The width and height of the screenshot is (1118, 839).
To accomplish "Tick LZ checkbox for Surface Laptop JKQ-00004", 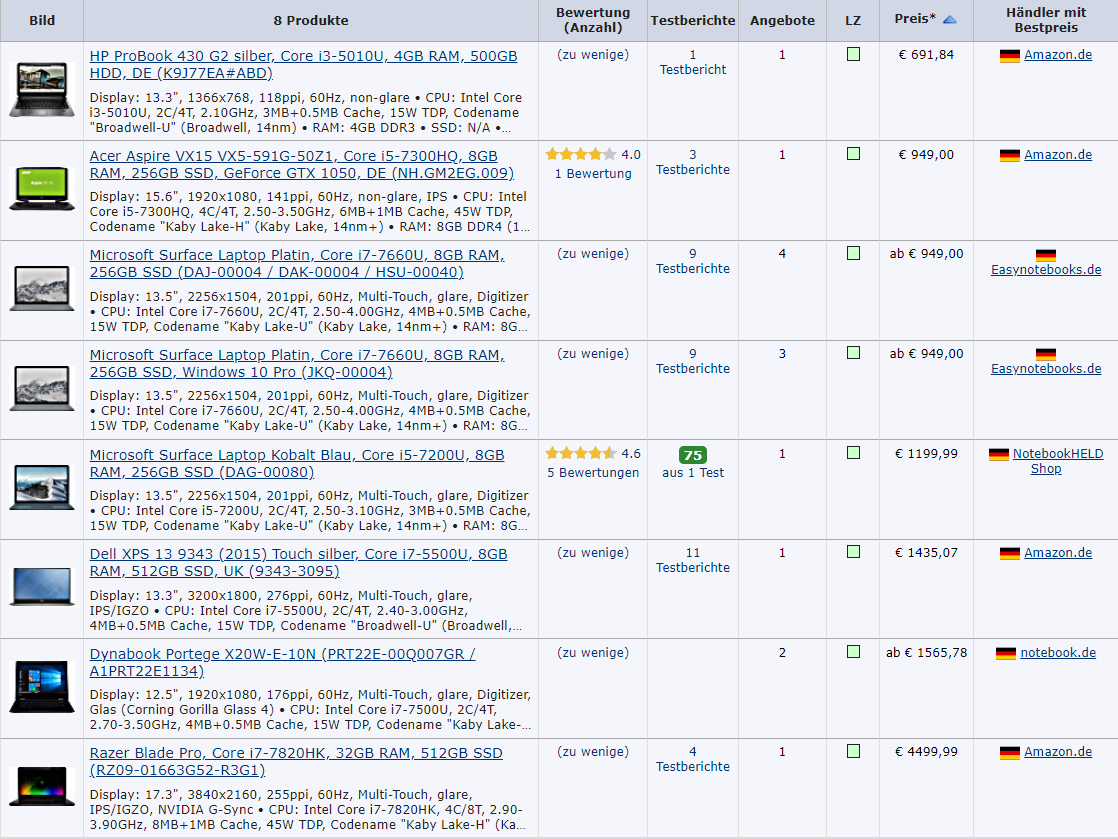I will (853, 353).
